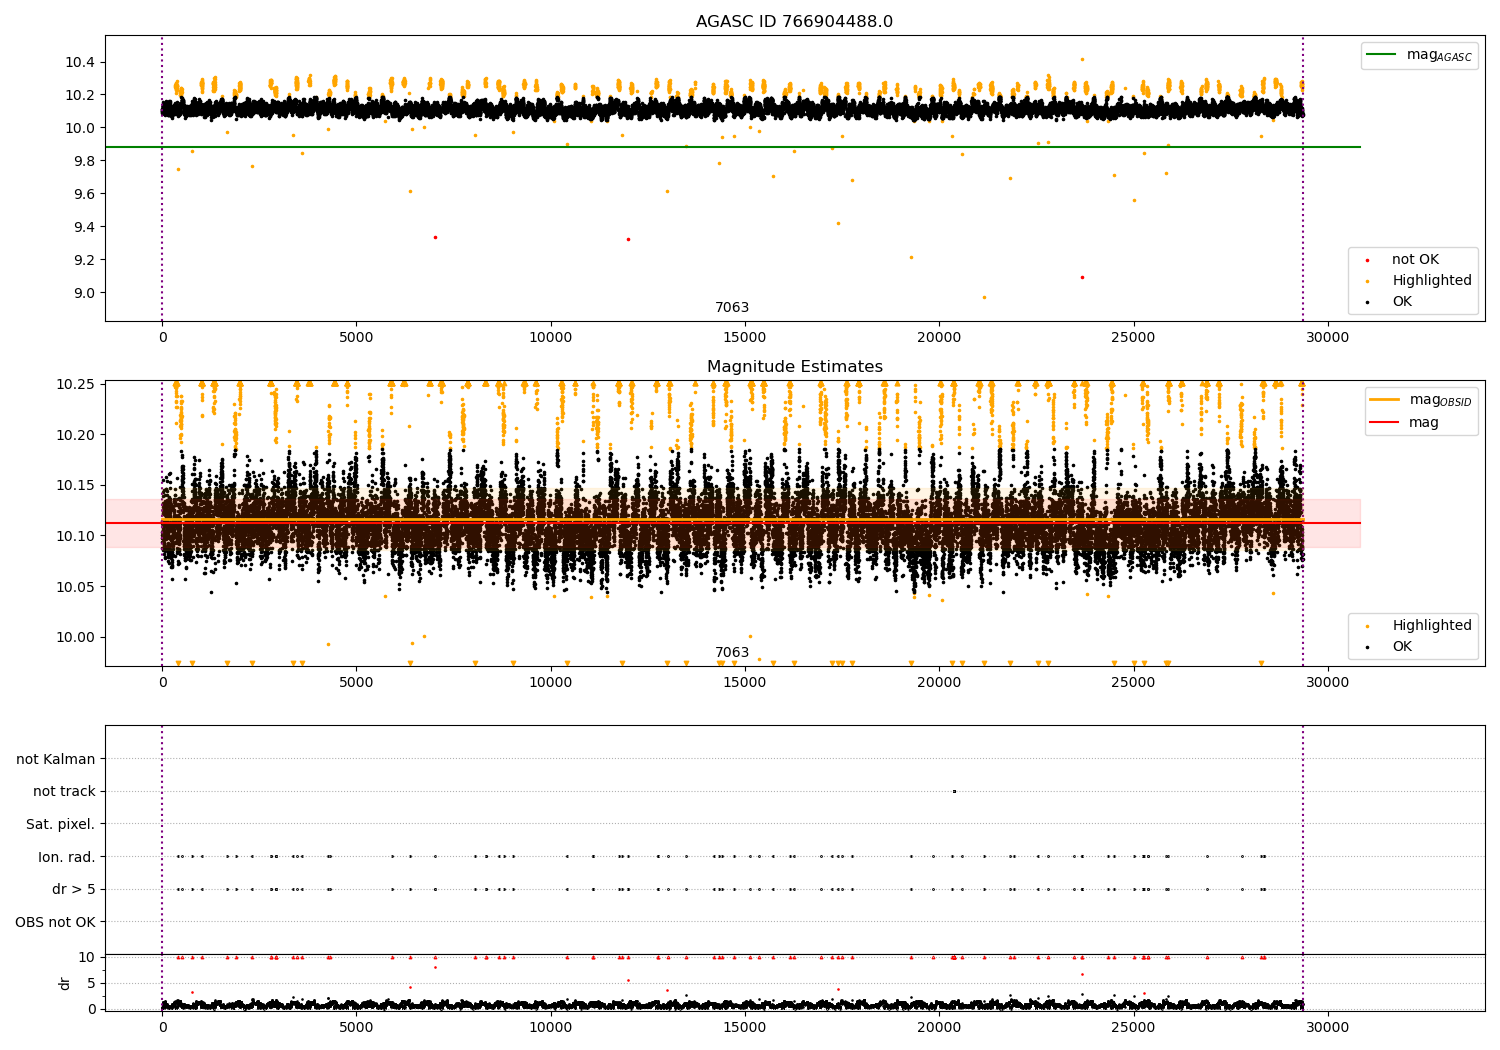Select the 'OK' legend entry in top plot
Viewport: 1500px width, 1050px height.
click(x=1402, y=302)
